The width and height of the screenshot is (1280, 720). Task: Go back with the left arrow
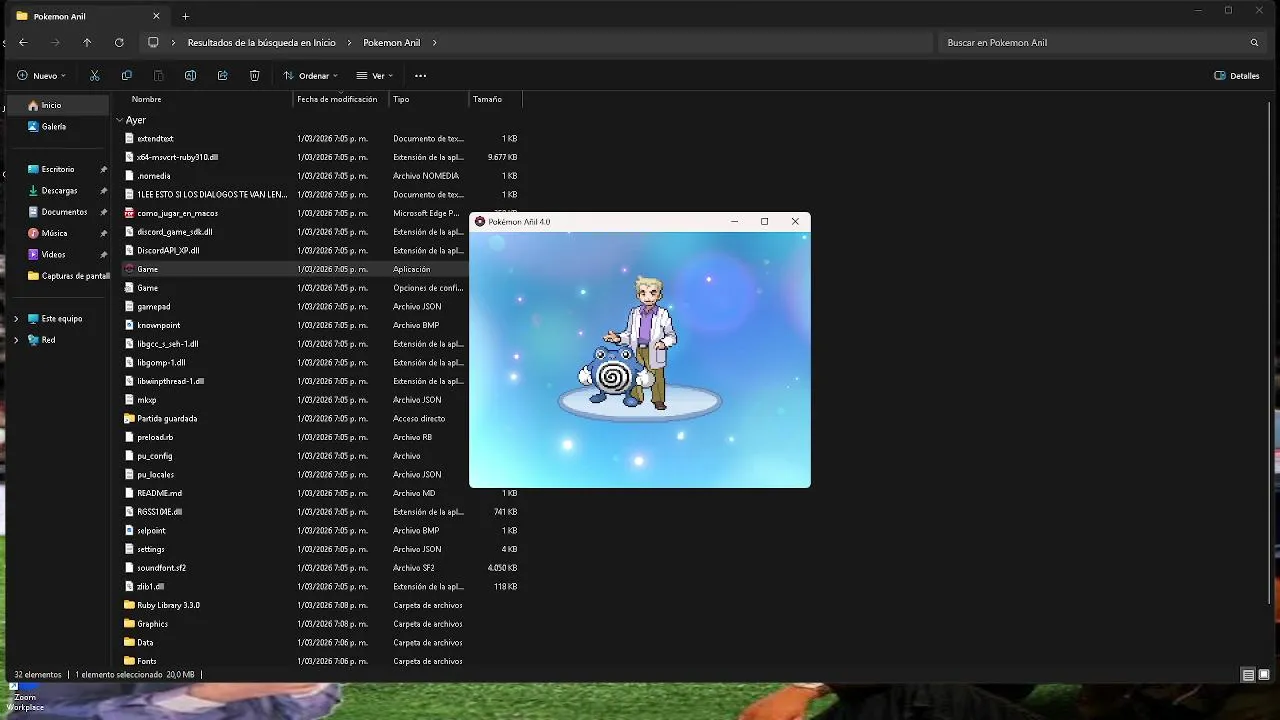click(x=23, y=43)
